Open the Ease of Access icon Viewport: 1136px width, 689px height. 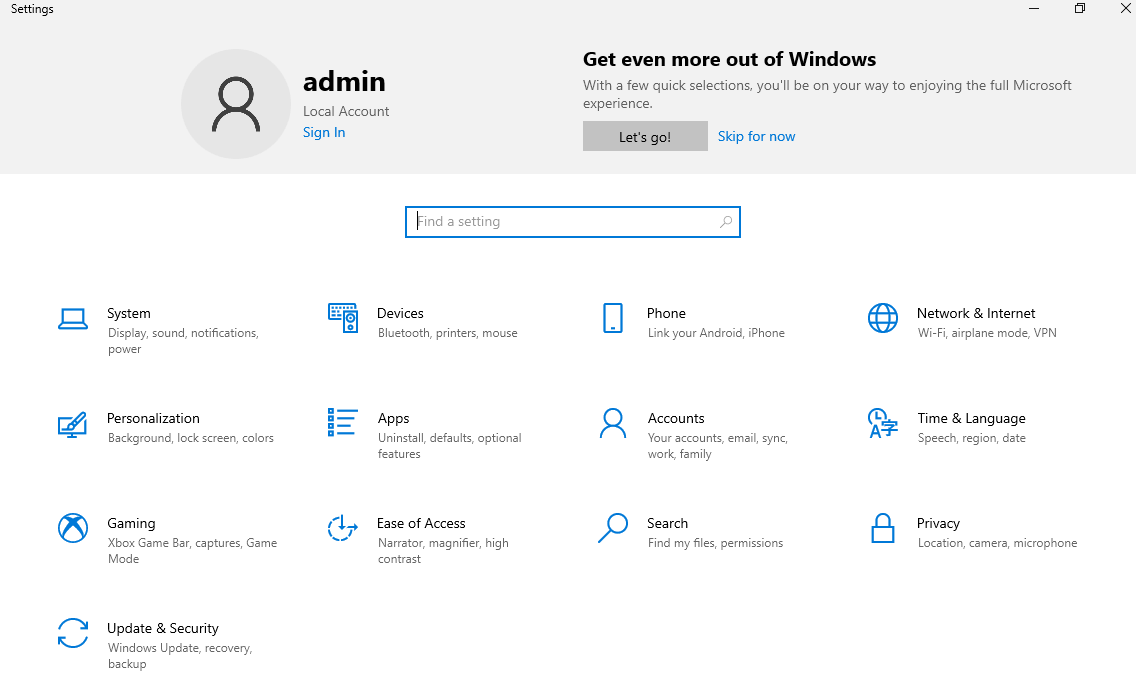point(343,528)
